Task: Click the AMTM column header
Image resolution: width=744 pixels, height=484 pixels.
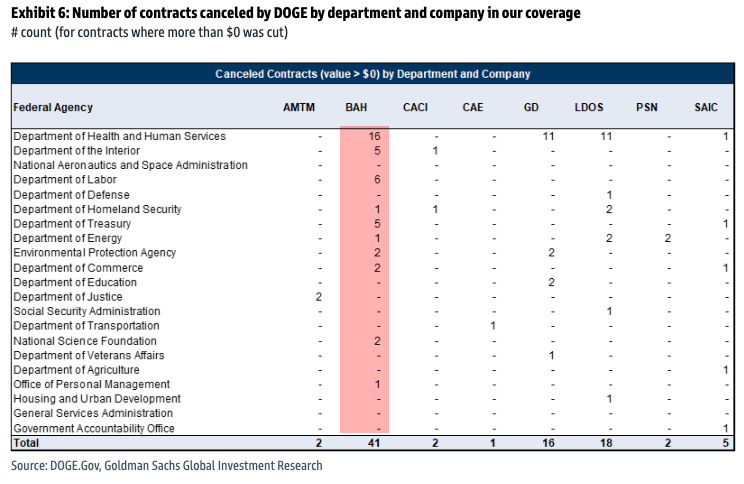Action: [299, 107]
